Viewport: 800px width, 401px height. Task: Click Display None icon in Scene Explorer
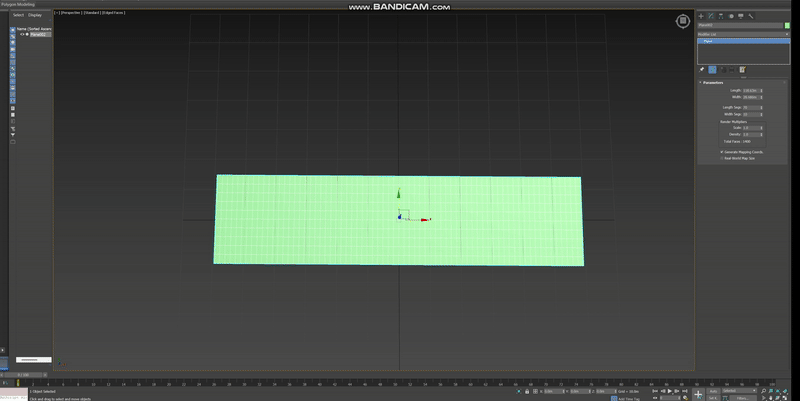[x=13, y=115]
